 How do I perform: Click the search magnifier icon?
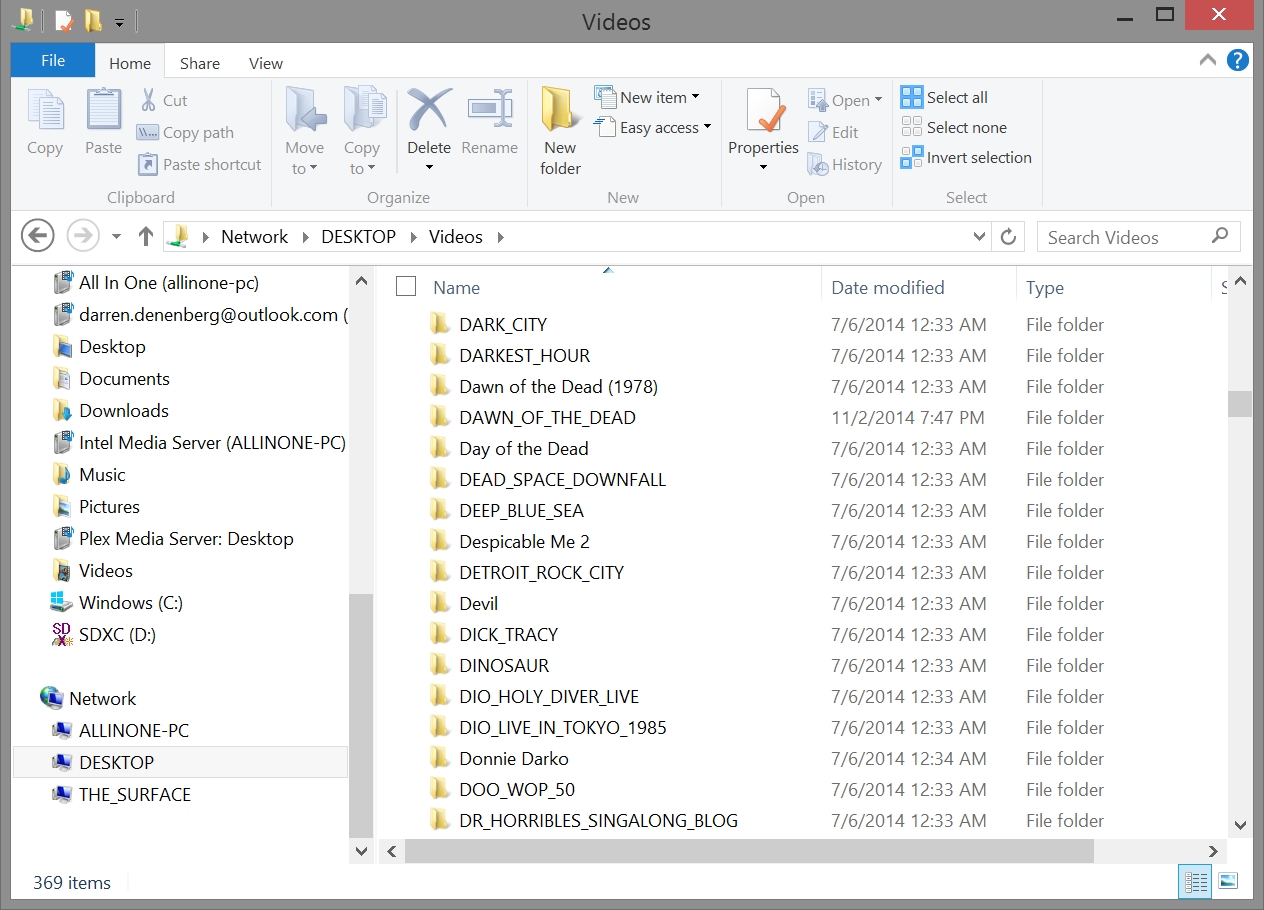(1219, 236)
